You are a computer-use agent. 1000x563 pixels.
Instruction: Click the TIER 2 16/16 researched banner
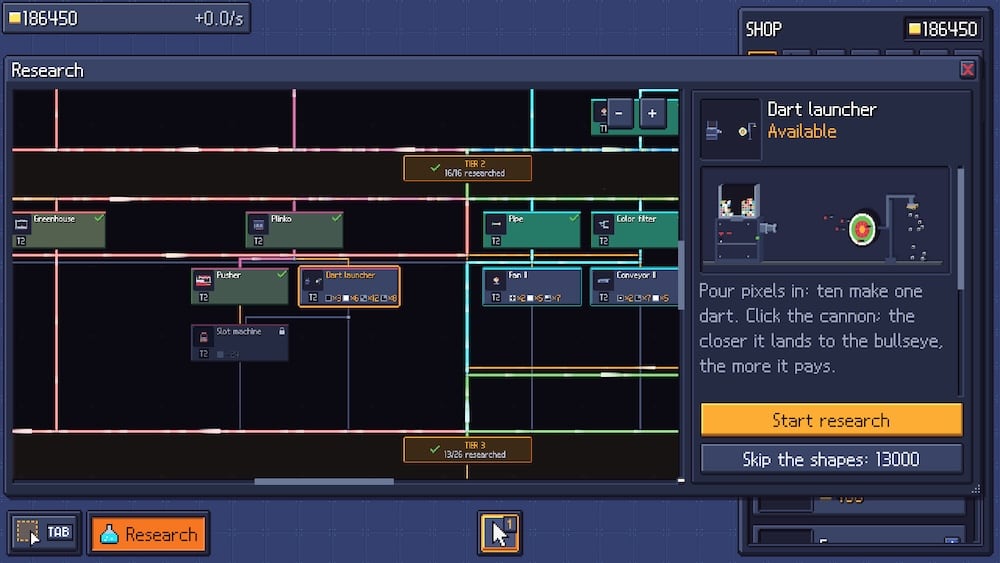467,168
